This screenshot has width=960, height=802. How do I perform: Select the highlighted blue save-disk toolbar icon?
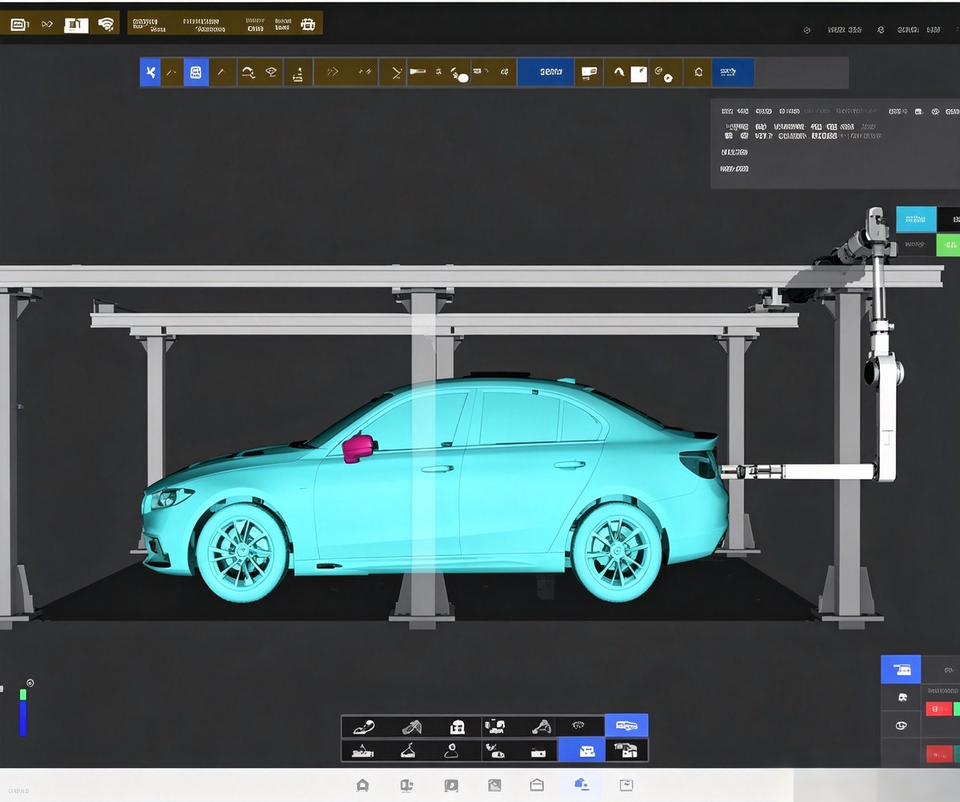[196, 72]
